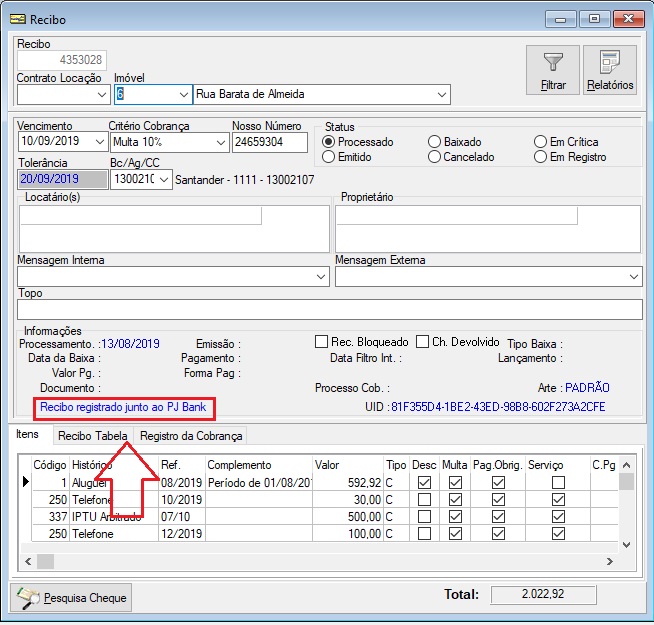Viewport: 654px width, 625px height.
Task: Click the PADRÃO Arte value
Action: [587, 388]
